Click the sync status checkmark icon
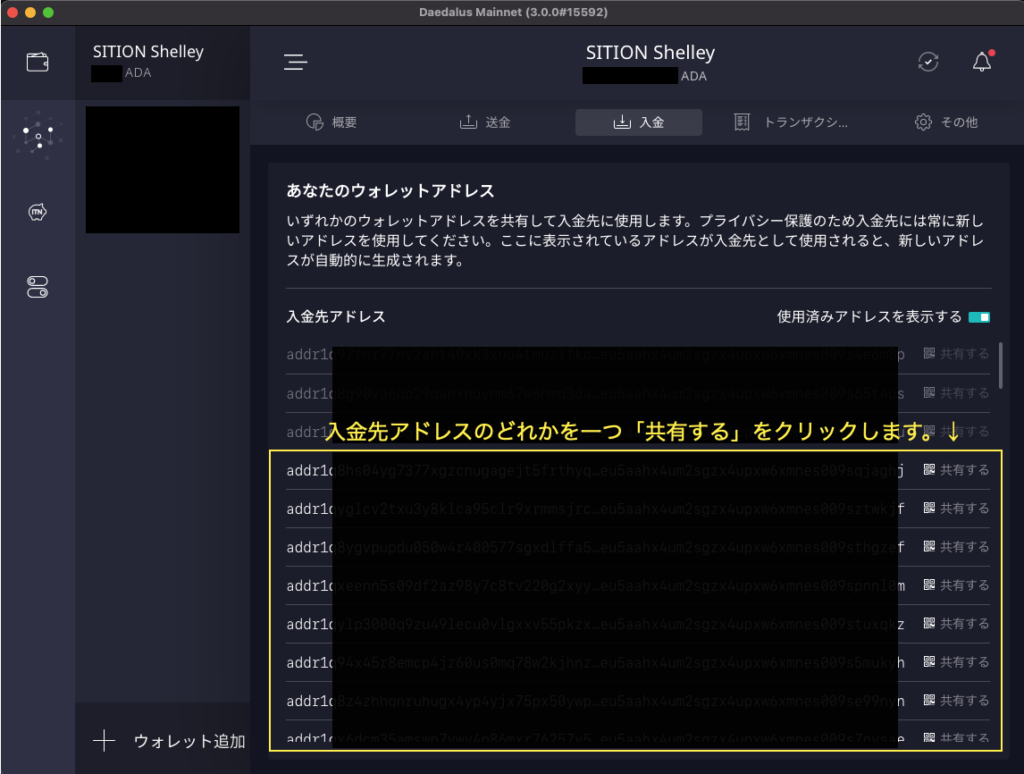Viewport: 1024px width, 774px height. 928,62
